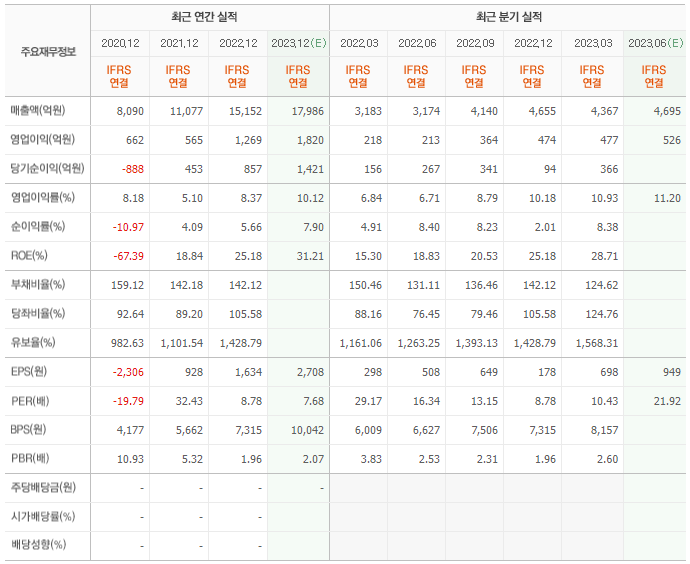The width and height of the screenshot is (690, 564).
Task: Click the '시가배당률(%)' row label
Action: click(43, 516)
